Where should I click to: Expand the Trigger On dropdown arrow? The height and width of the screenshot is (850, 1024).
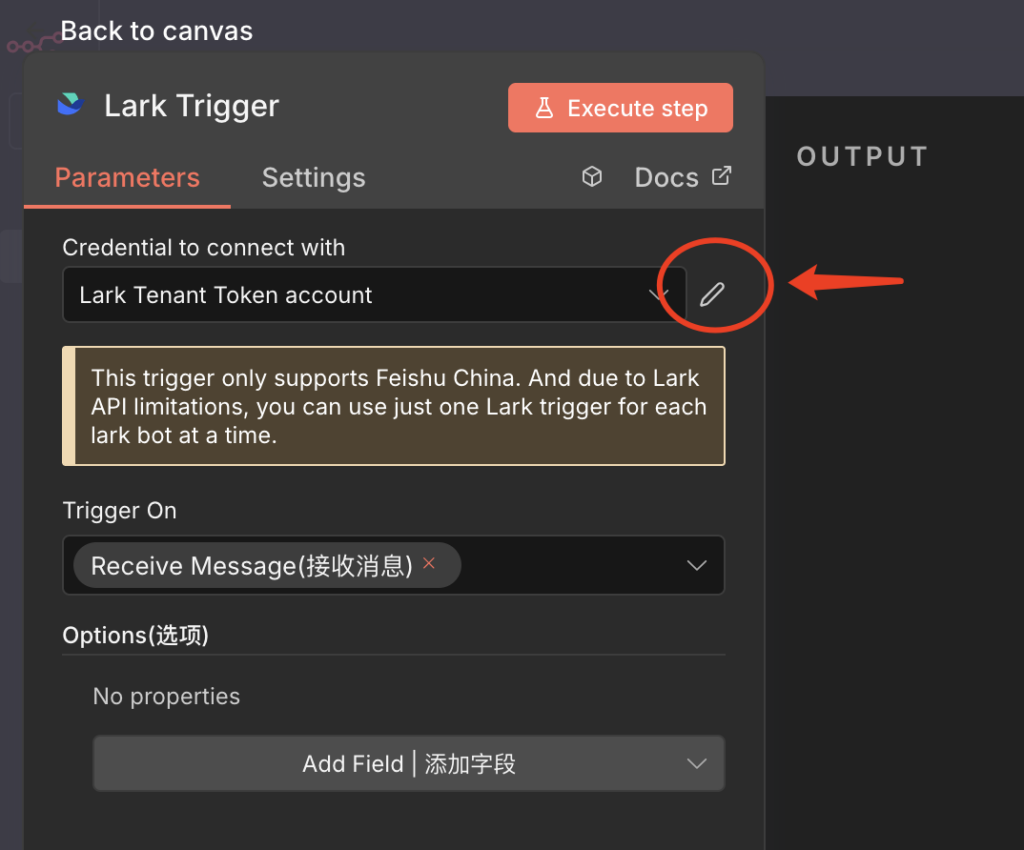click(696, 566)
